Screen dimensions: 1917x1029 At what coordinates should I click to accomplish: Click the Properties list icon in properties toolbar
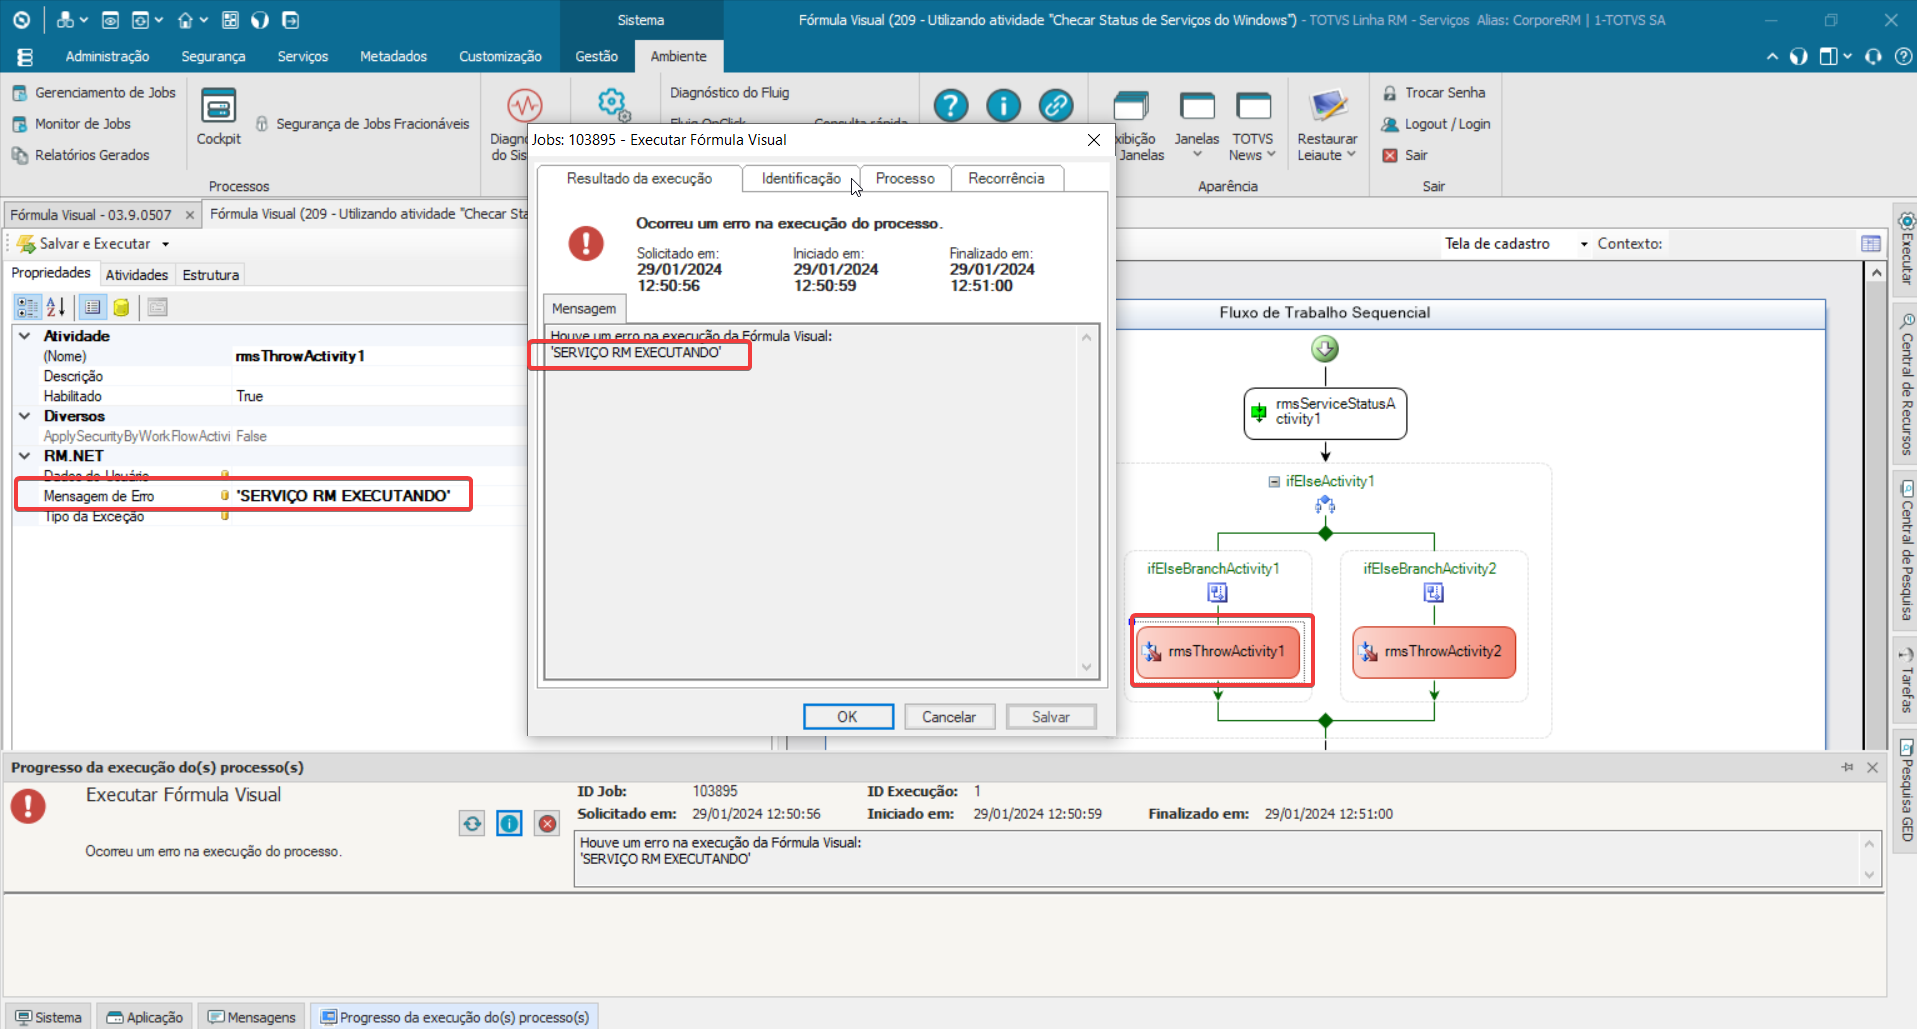[x=93, y=307]
